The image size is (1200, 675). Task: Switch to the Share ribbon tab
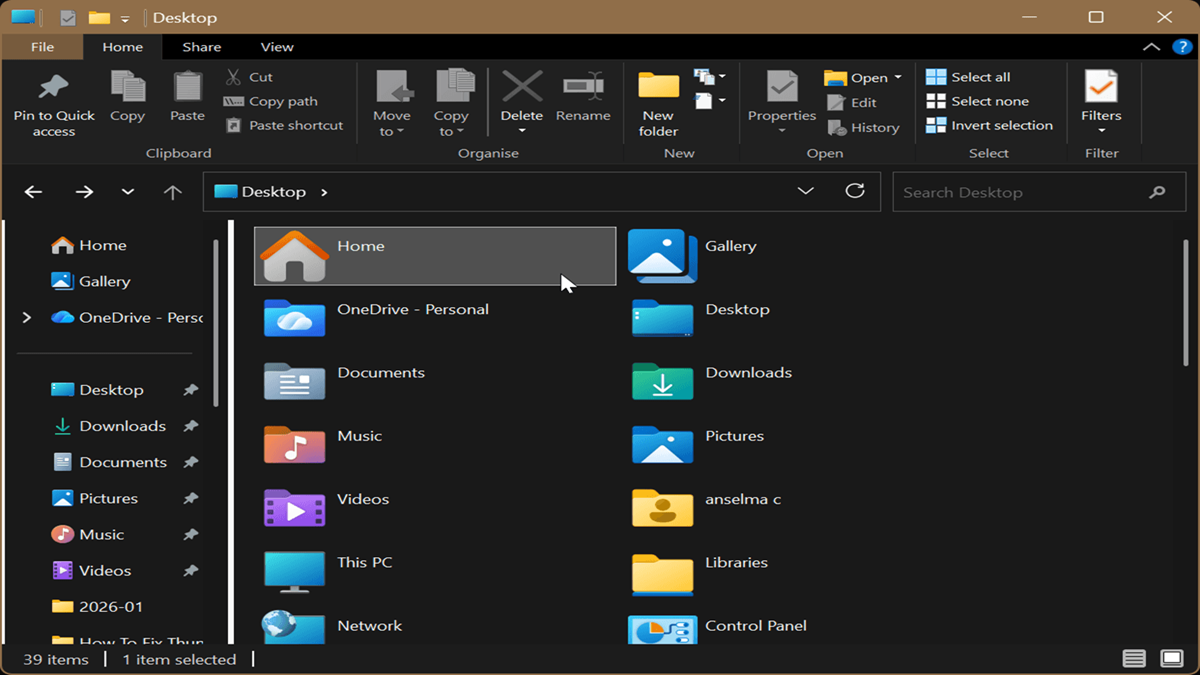click(x=202, y=47)
